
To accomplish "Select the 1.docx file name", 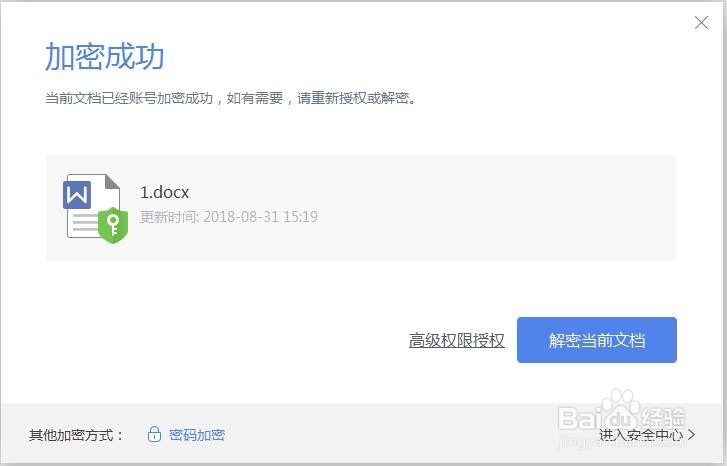I will click(x=165, y=192).
